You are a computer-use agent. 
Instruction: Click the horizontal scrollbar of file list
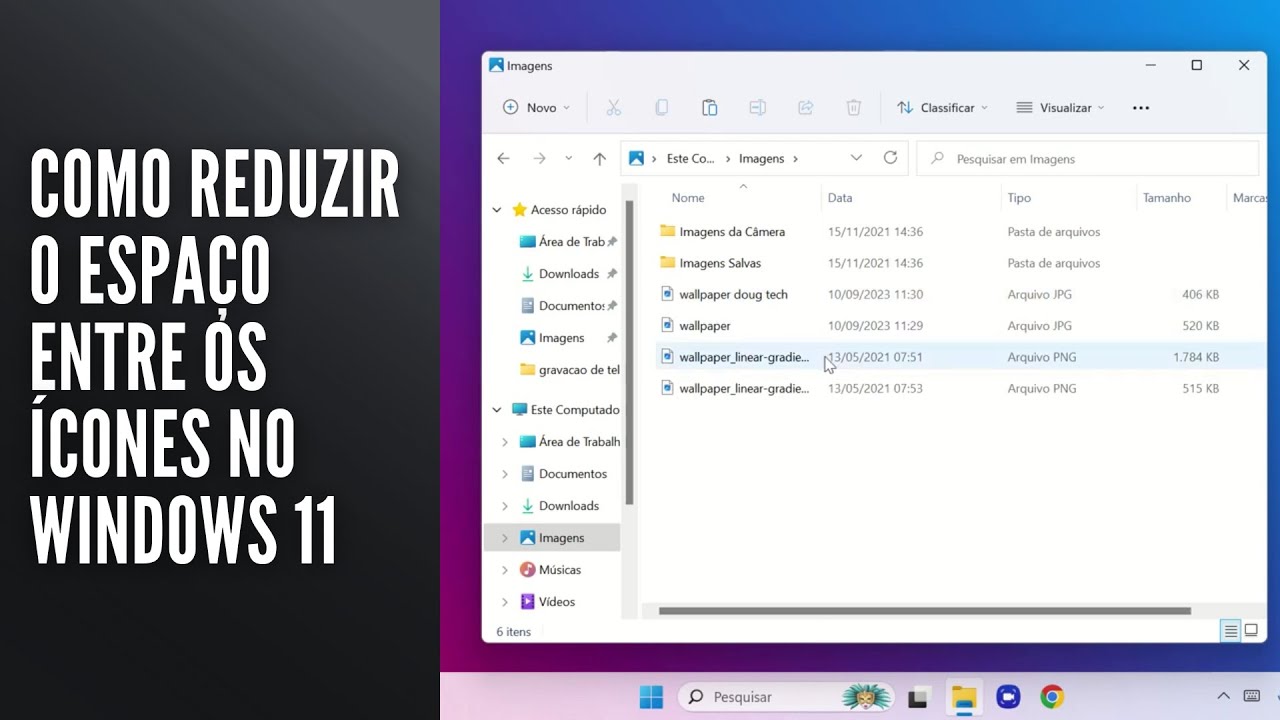click(x=925, y=611)
